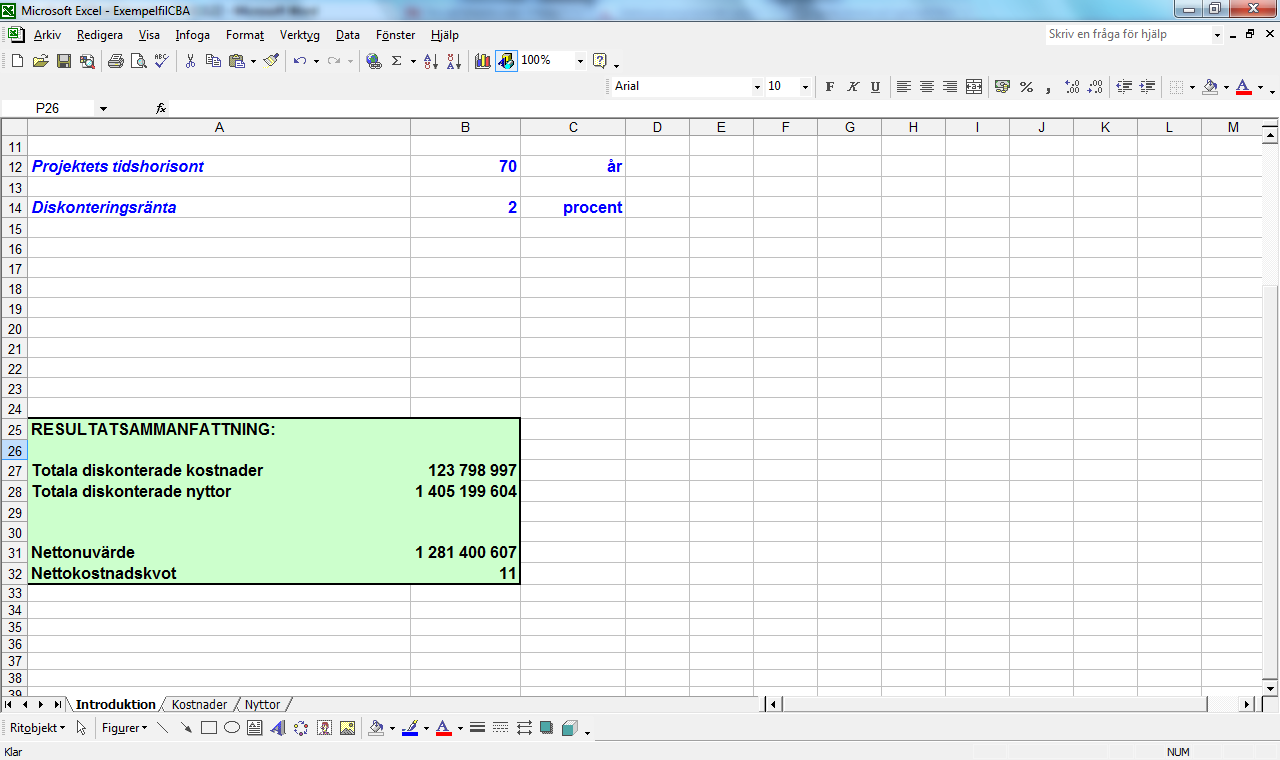Align cell text right

(950, 87)
